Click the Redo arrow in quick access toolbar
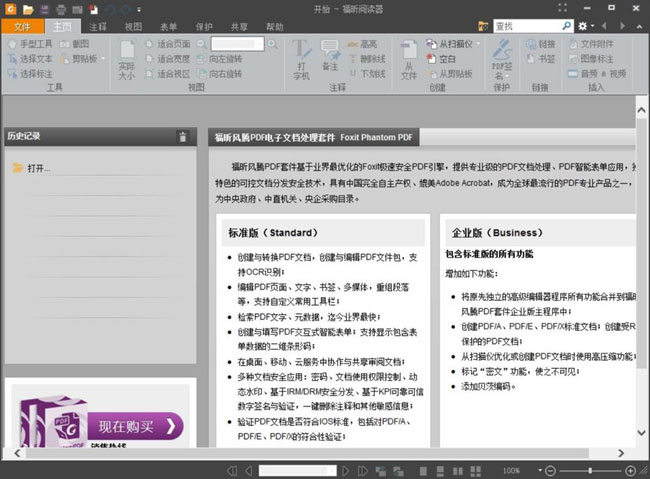Image resolution: width=650 pixels, height=479 pixels. [x=126, y=9]
